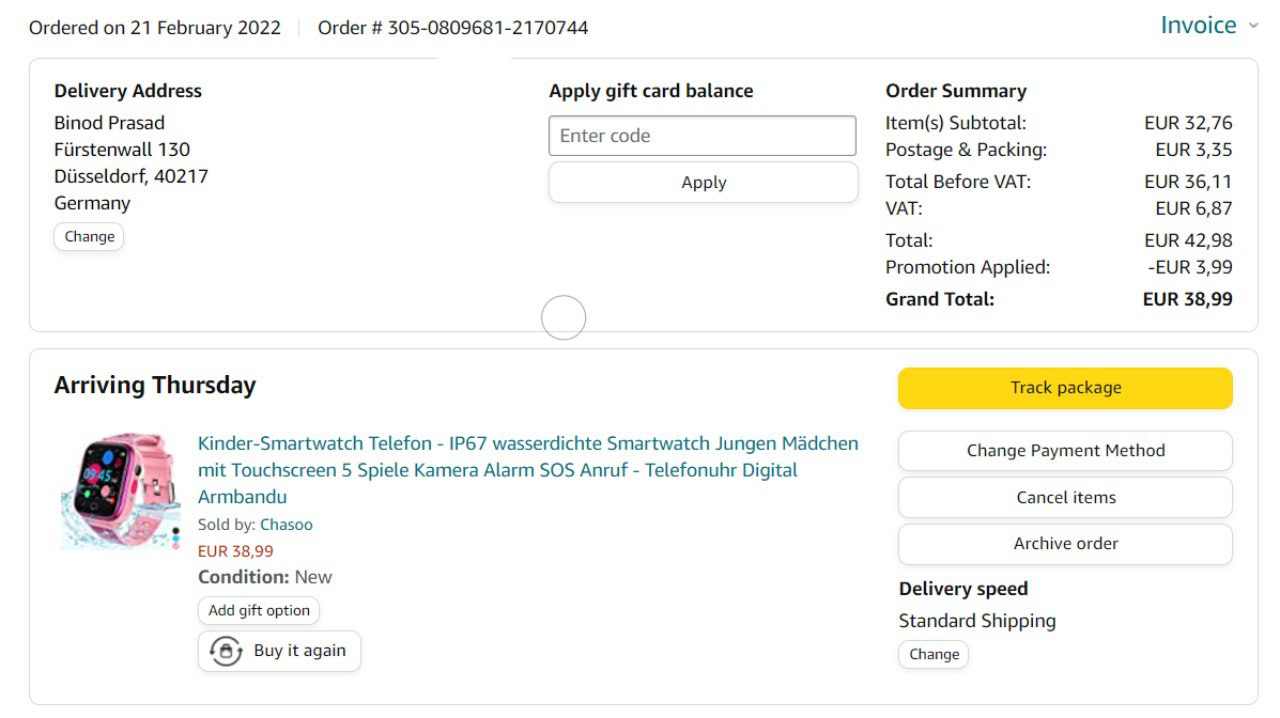Click Add gift option
The height and width of the screenshot is (718, 1280).
point(259,611)
